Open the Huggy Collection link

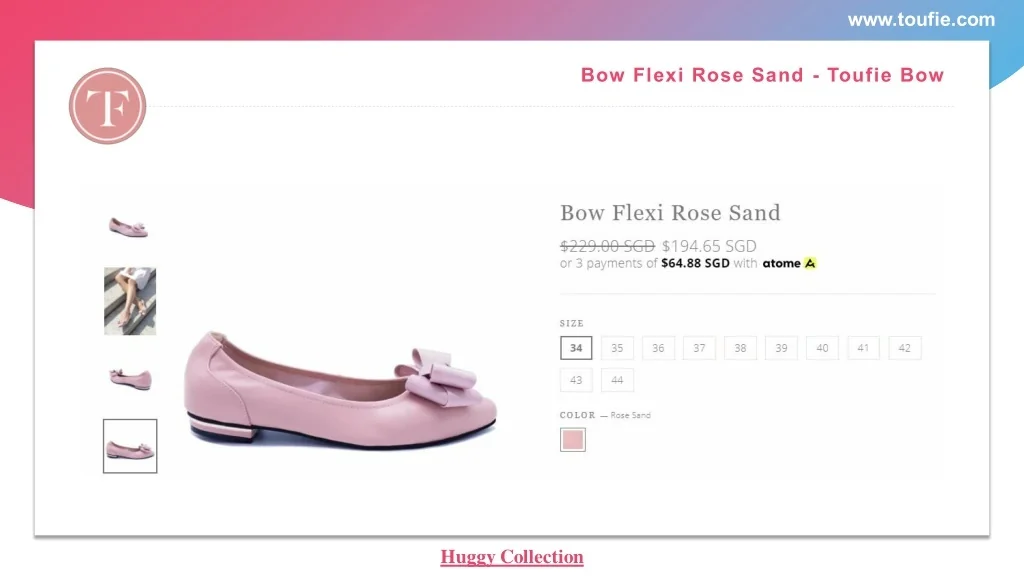pyautogui.click(x=512, y=557)
